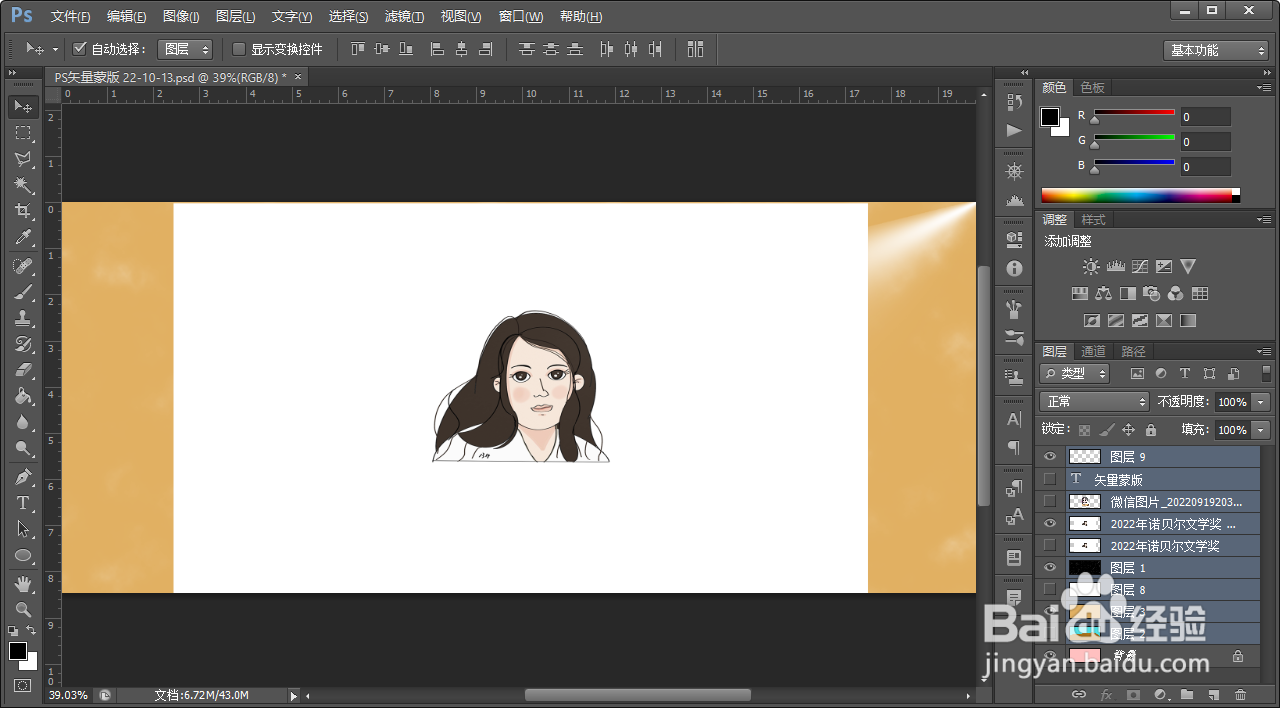Open the 基本功能 workspace dropdown
Image resolution: width=1280 pixels, height=708 pixels.
(1217, 50)
